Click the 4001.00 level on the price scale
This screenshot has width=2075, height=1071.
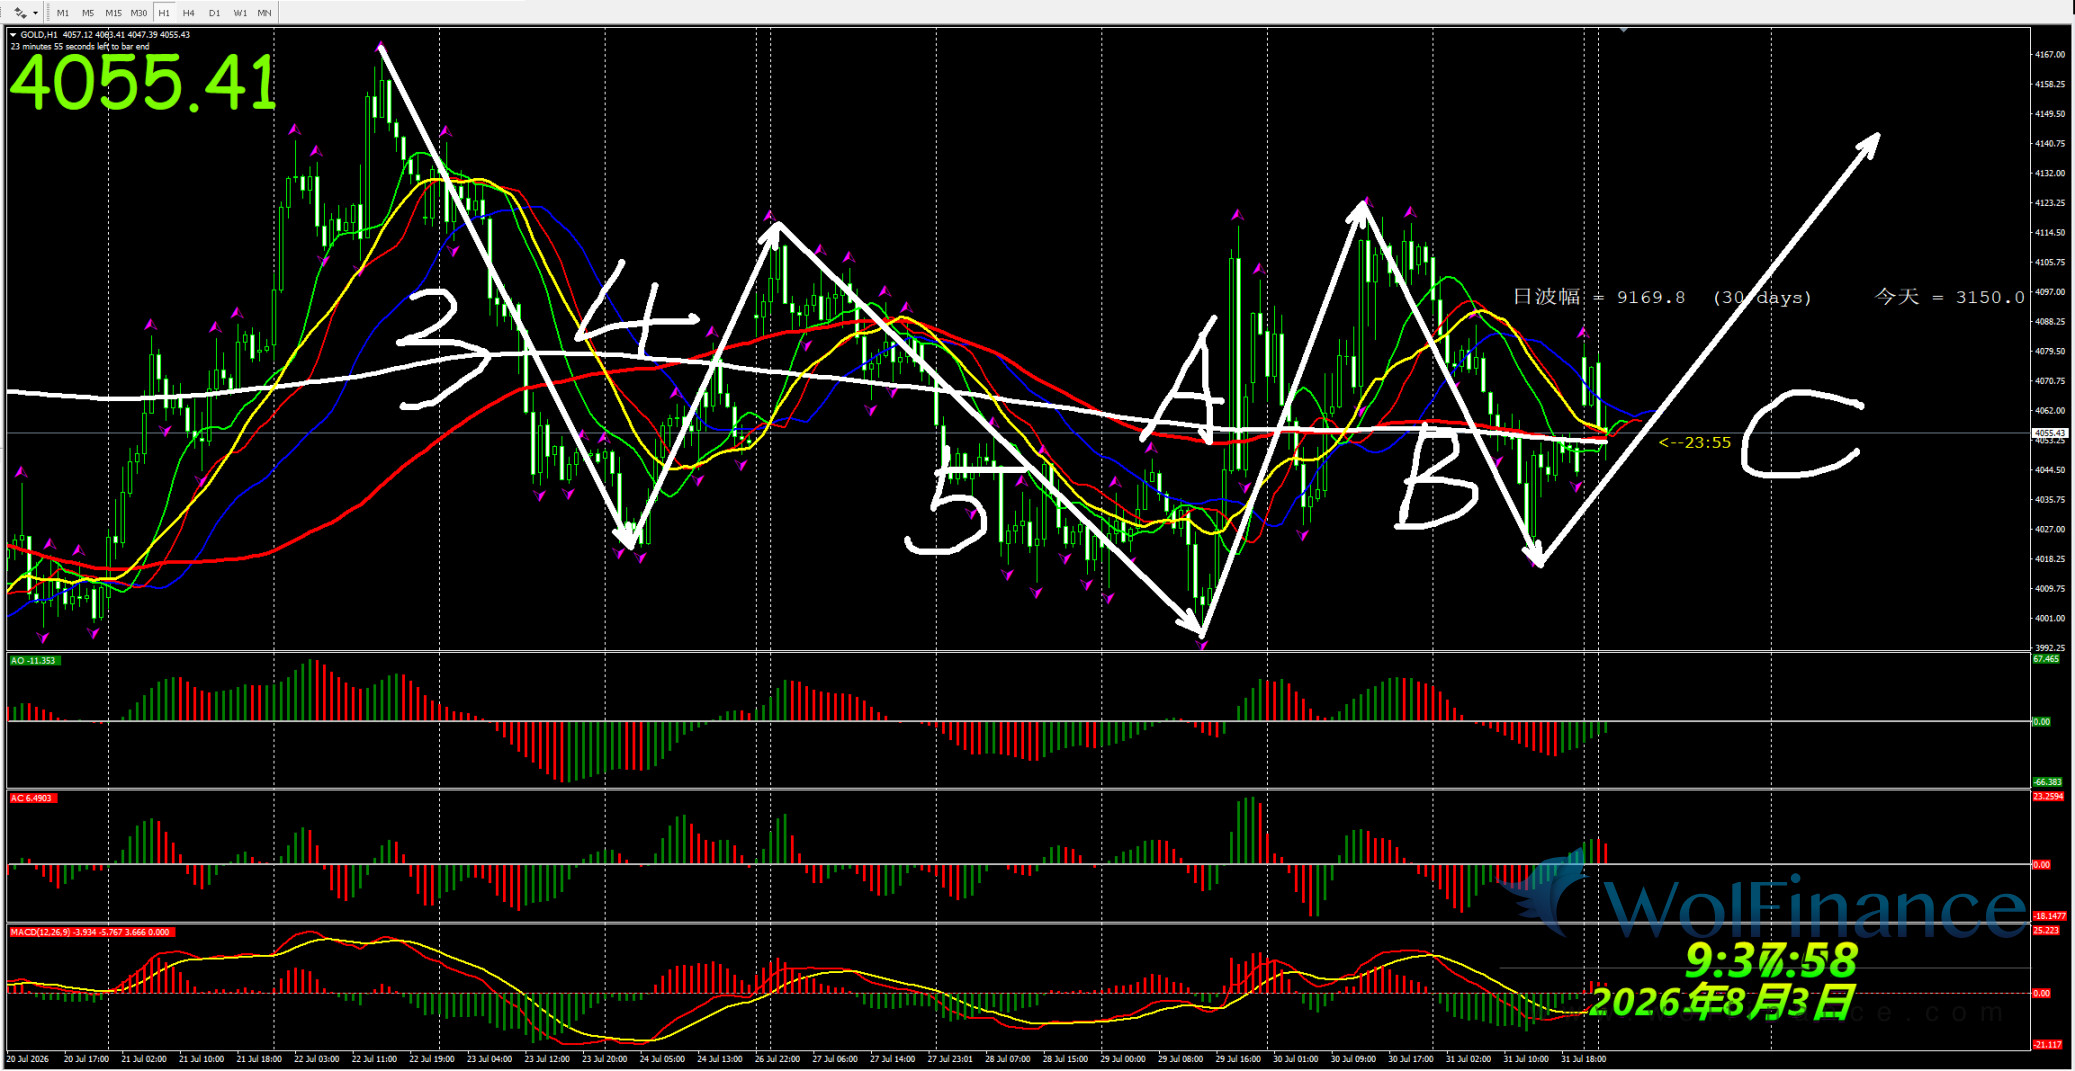coord(2050,618)
